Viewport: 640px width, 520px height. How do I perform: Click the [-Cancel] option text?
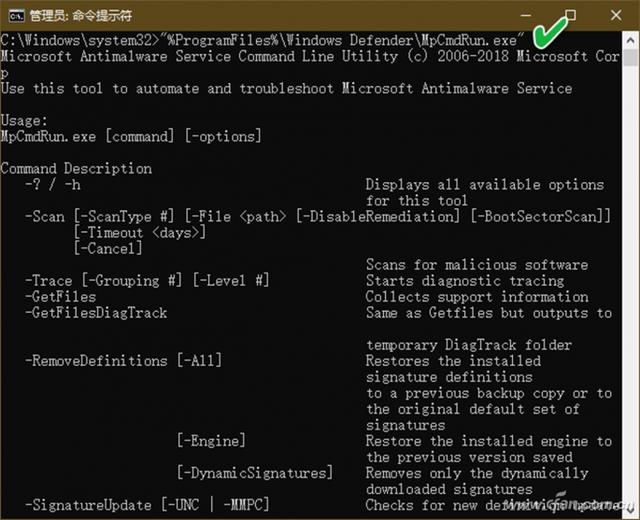coord(109,249)
